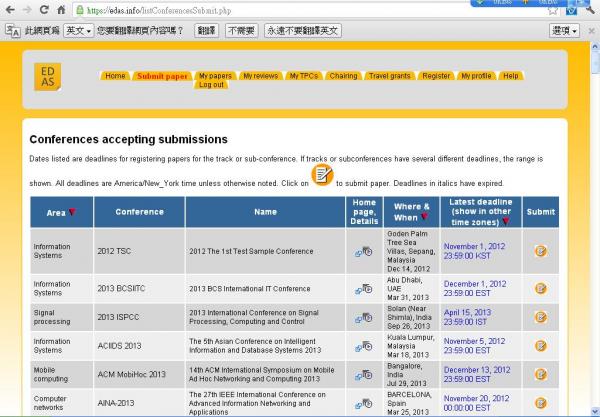
Task: Bookmark the page with the star icon
Action: [x=553, y=11]
